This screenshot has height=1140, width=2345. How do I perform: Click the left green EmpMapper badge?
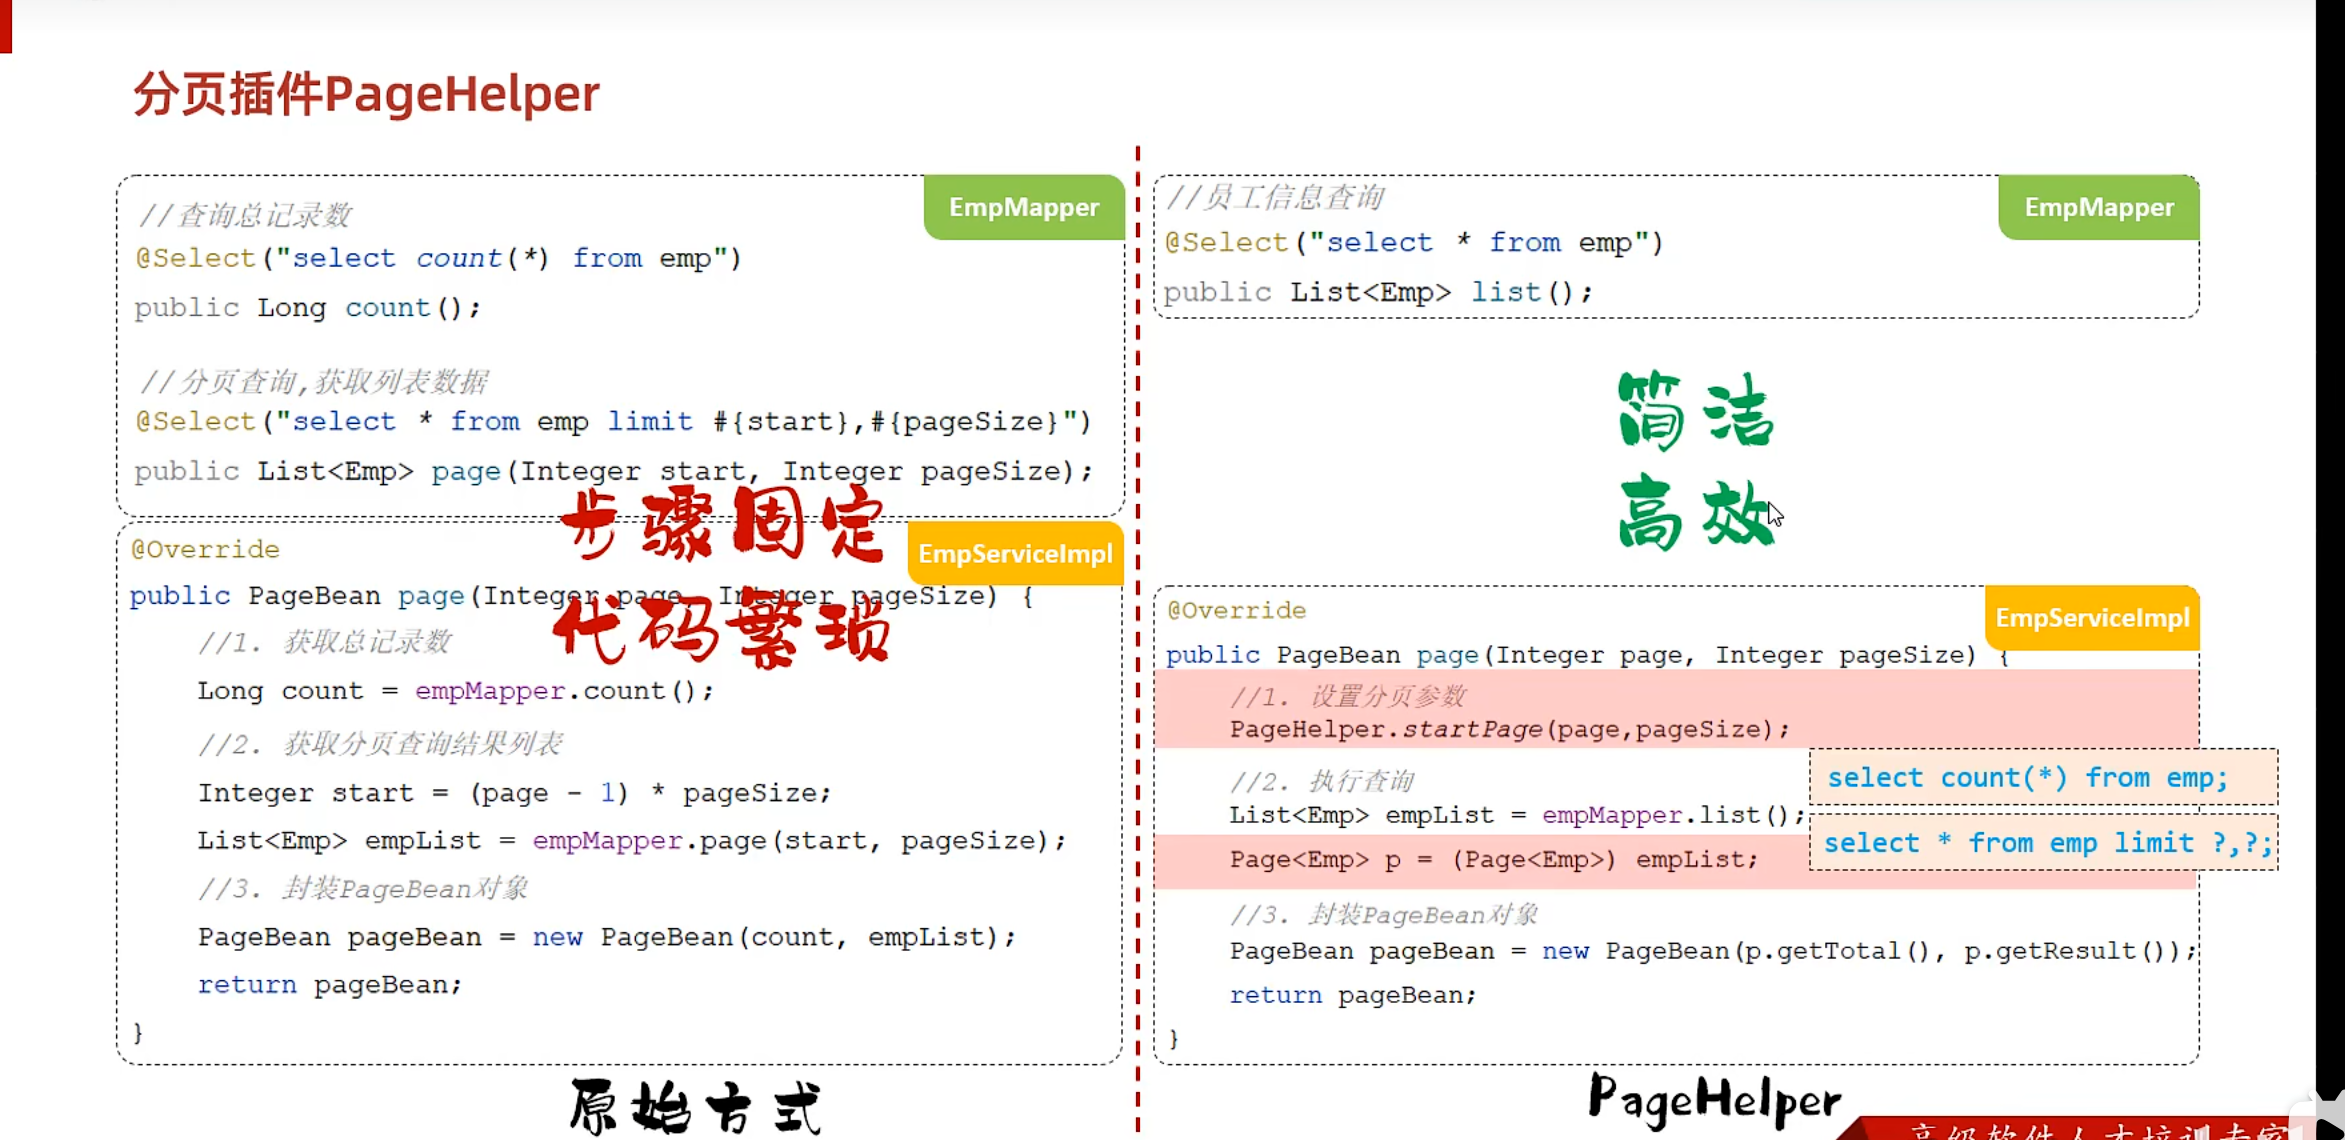pyautogui.click(x=1023, y=207)
